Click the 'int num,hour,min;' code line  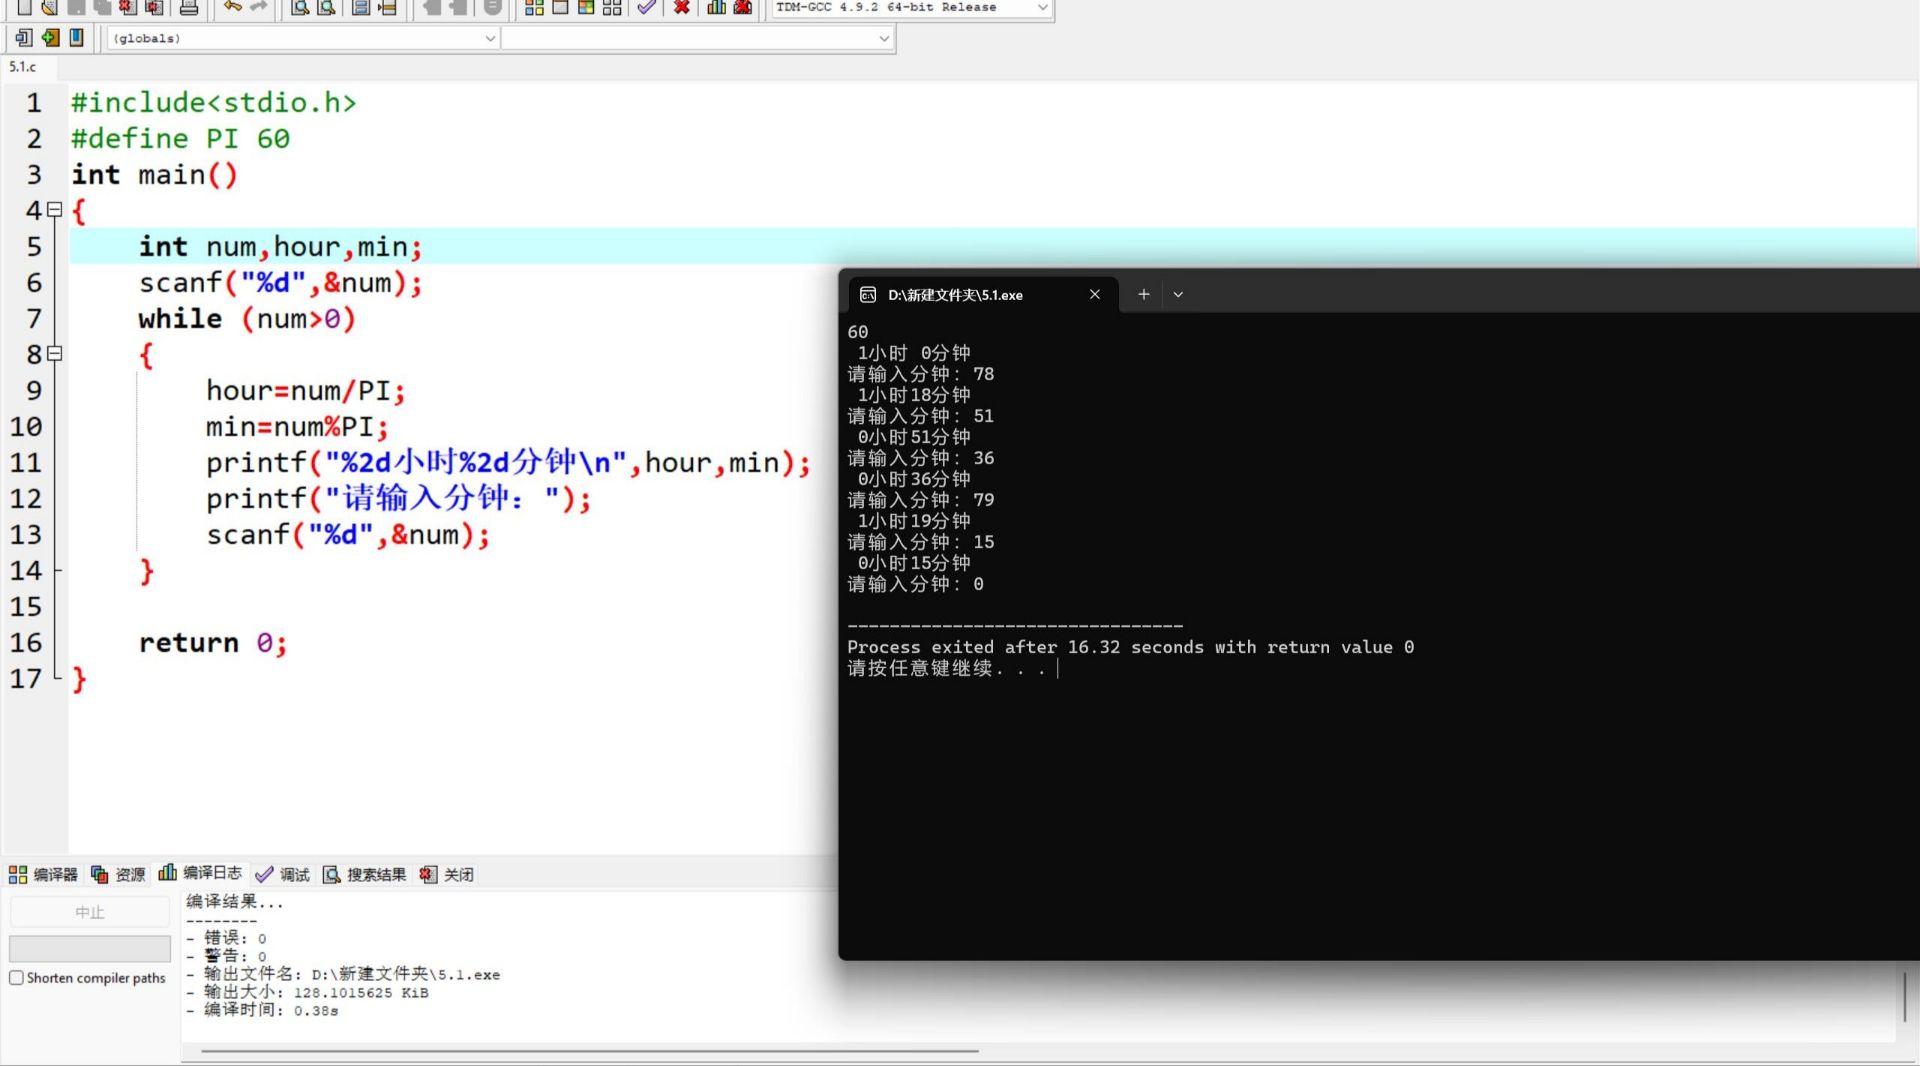coord(281,247)
